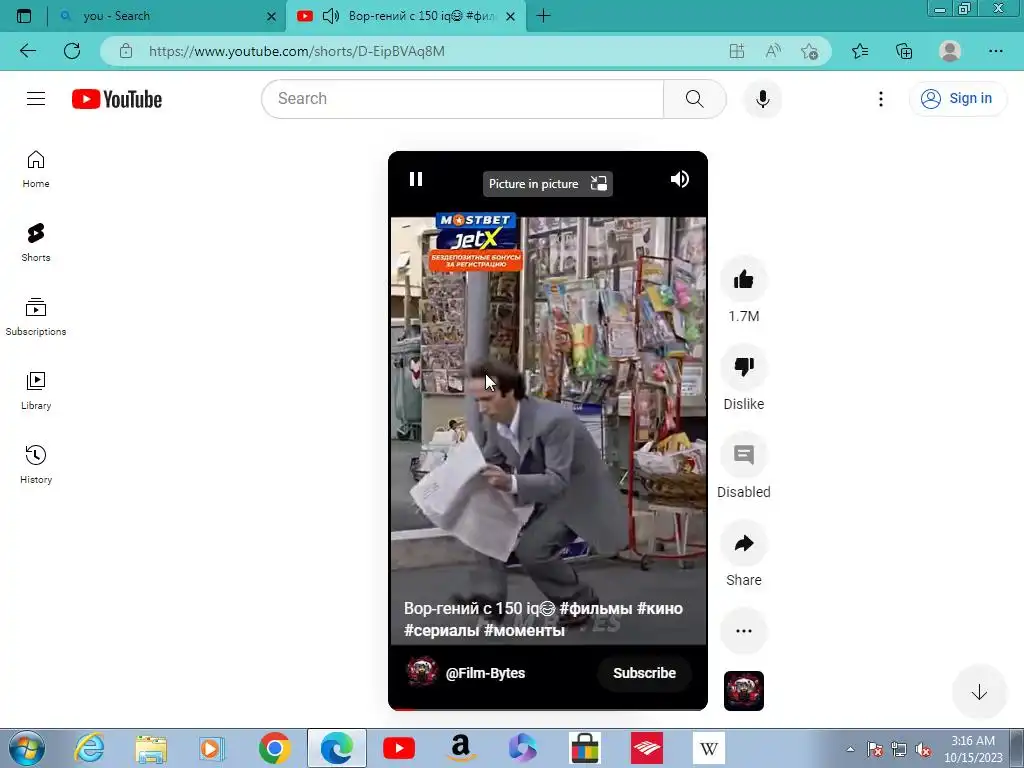Click the YouTube logo
The height and width of the screenshot is (768, 1024).
tap(117, 99)
